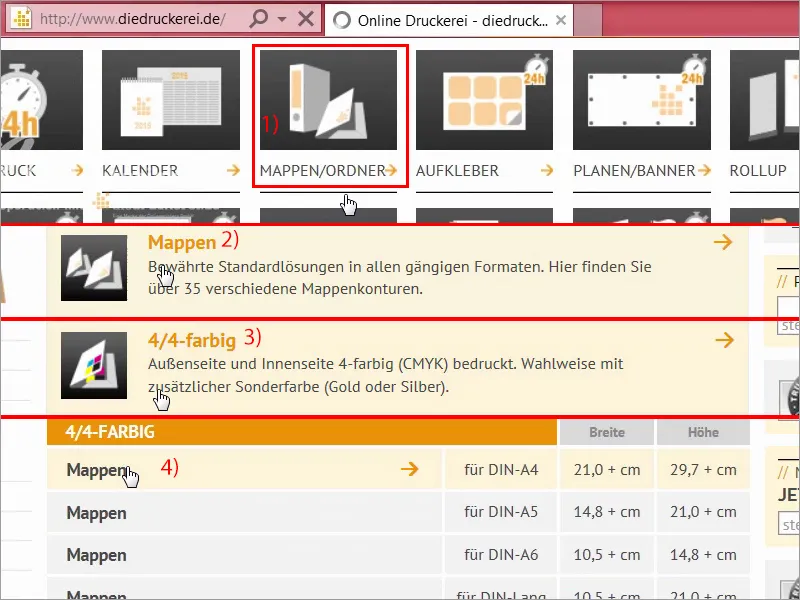Click the Höhe column header
Image resolution: width=800 pixels, height=600 pixels.
(x=703, y=433)
